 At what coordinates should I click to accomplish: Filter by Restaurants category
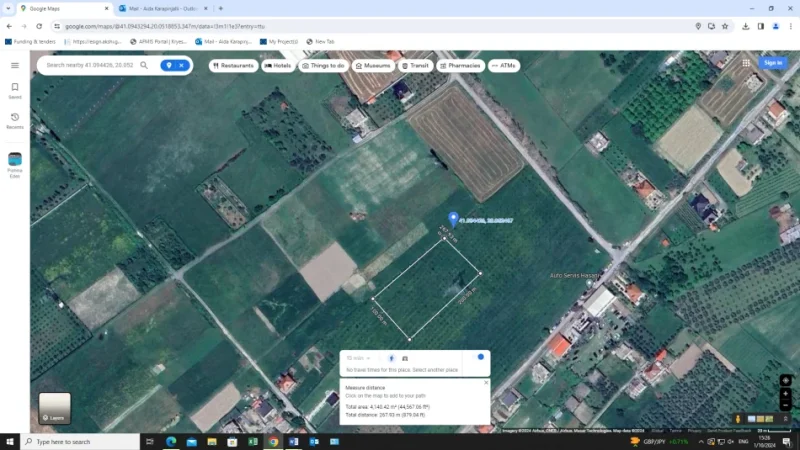pos(233,65)
